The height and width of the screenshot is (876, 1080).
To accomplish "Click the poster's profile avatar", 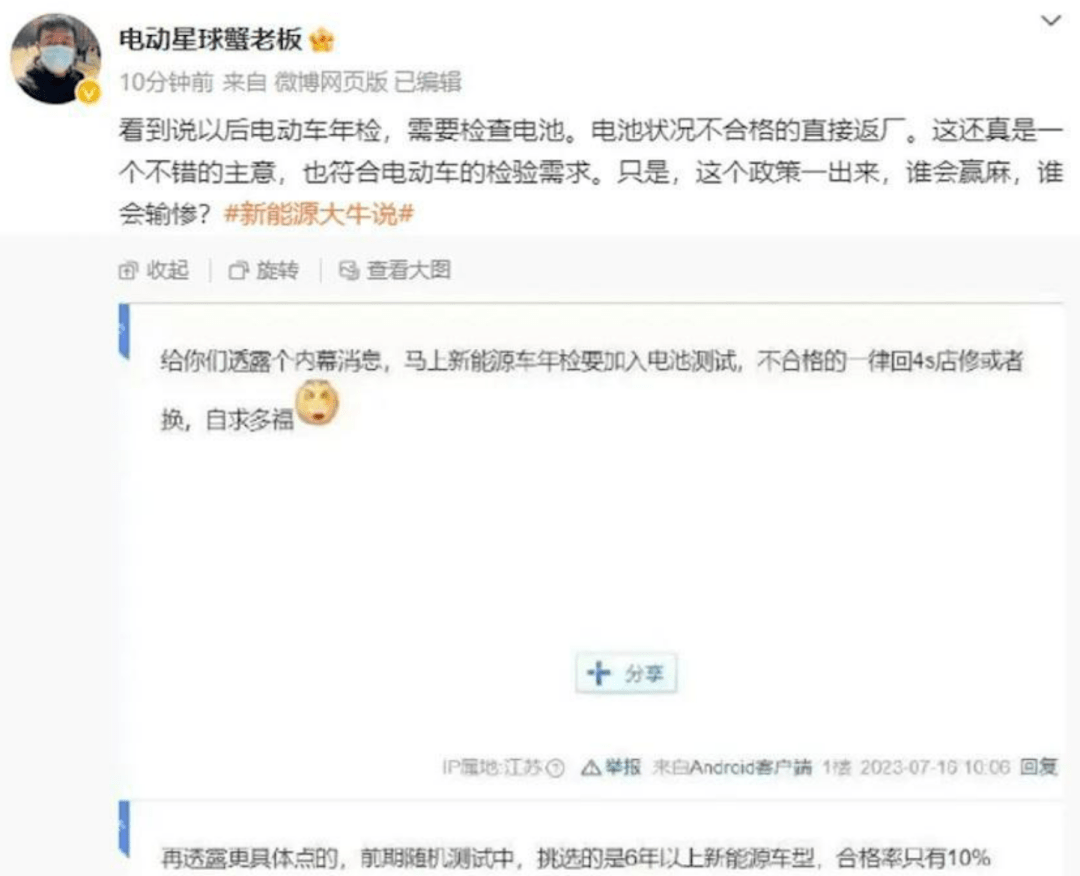I will pyautogui.click(x=55, y=59).
